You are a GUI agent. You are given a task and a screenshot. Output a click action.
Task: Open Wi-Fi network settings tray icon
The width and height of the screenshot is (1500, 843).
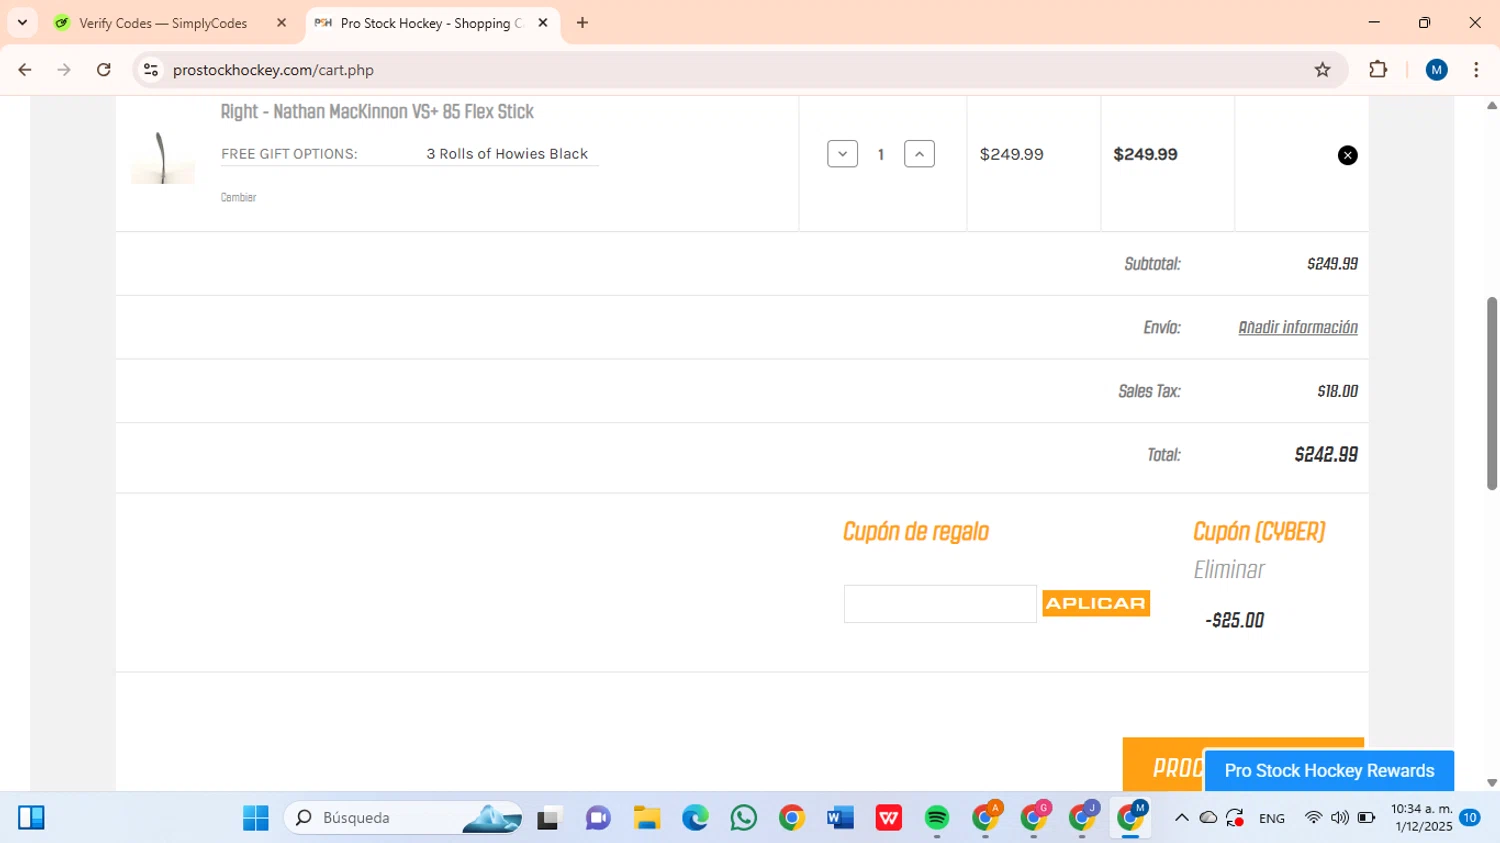[x=1313, y=818]
